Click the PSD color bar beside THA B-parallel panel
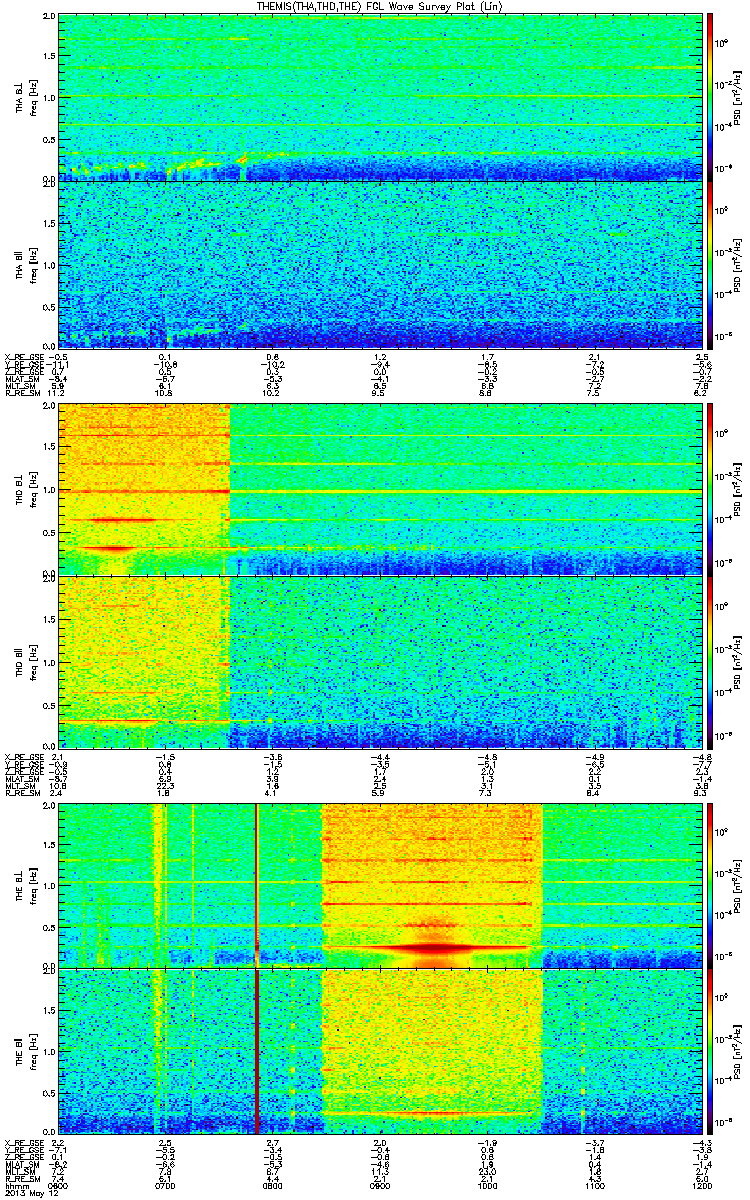Image resolution: width=750 pixels, height=1200 pixels. coord(711,263)
